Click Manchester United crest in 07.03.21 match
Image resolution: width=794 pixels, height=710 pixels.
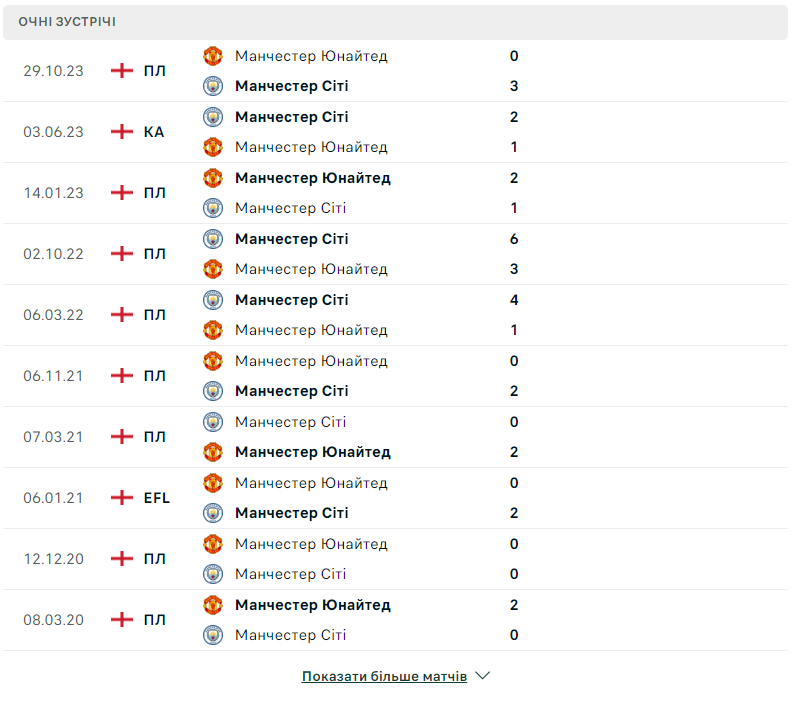coord(212,452)
